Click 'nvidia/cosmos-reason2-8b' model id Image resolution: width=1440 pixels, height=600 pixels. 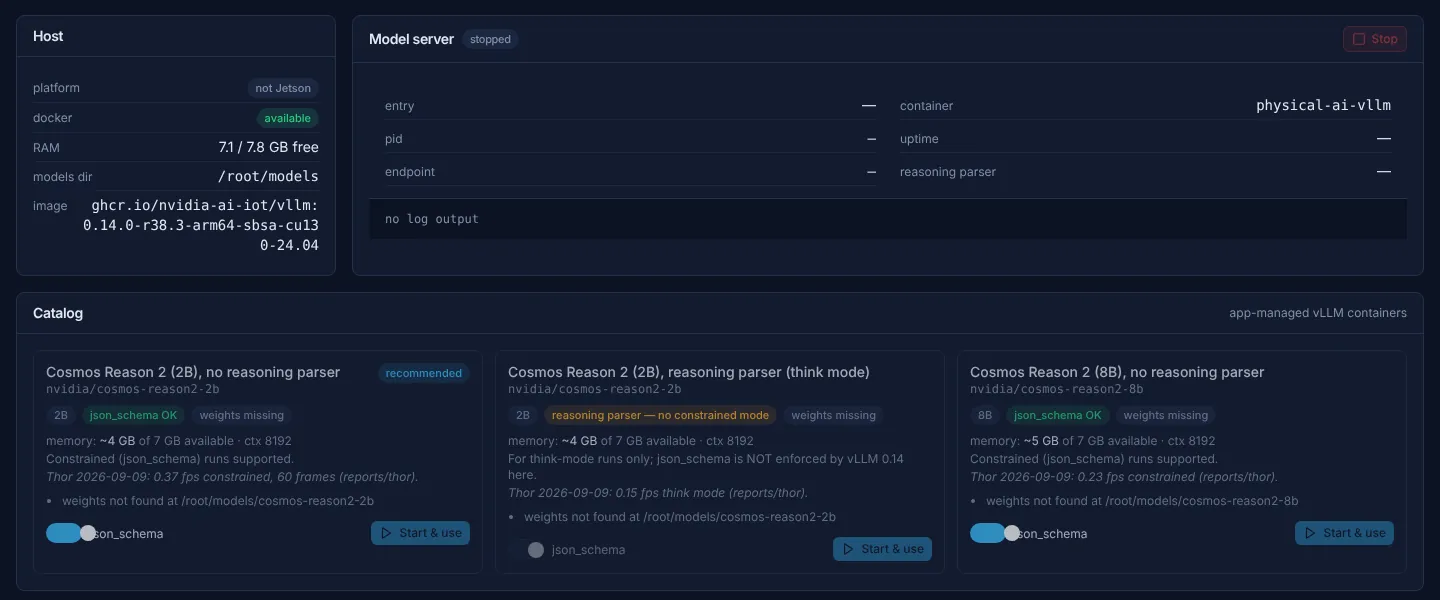(1057, 389)
